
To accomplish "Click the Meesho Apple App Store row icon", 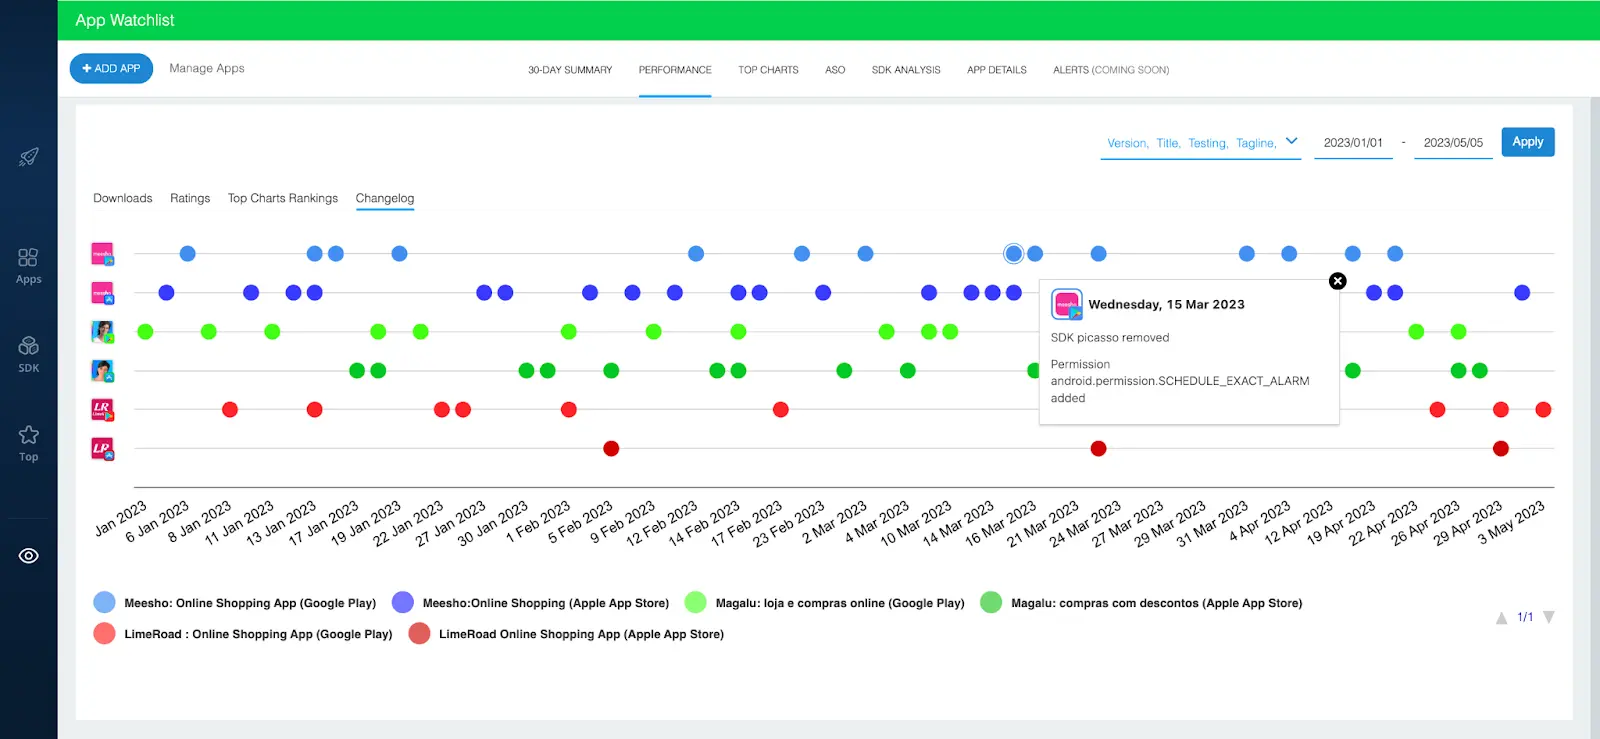I will coord(102,293).
